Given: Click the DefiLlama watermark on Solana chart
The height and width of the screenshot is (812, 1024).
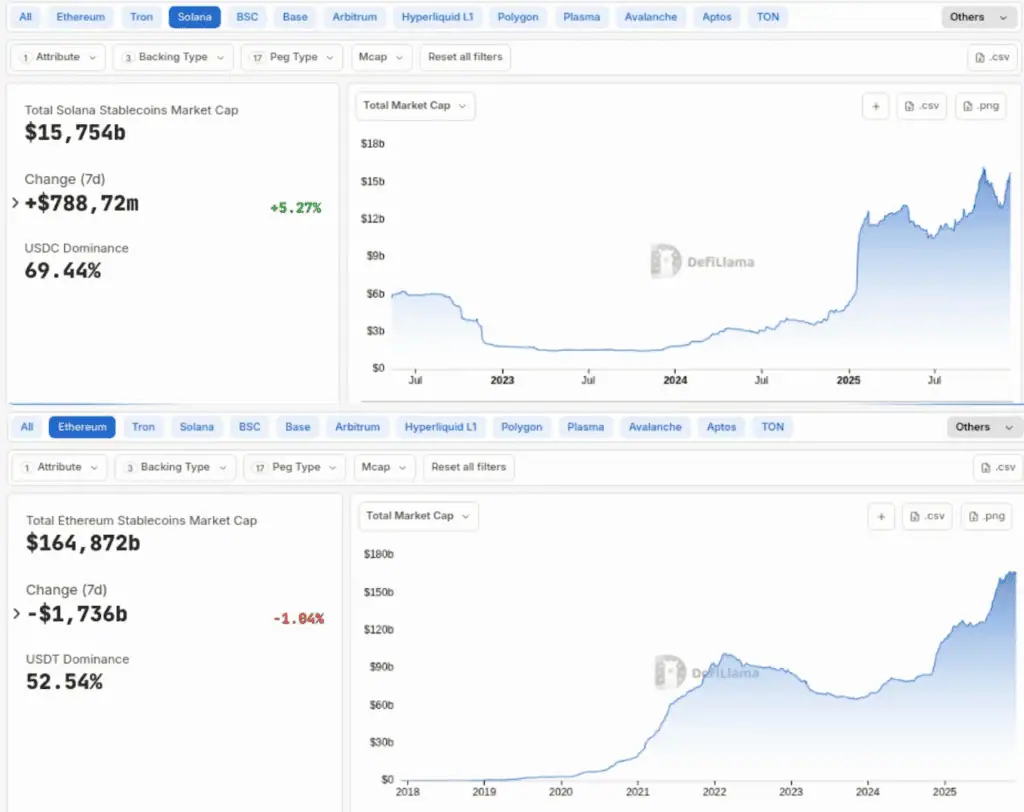Looking at the screenshot, I should point(702,262).
